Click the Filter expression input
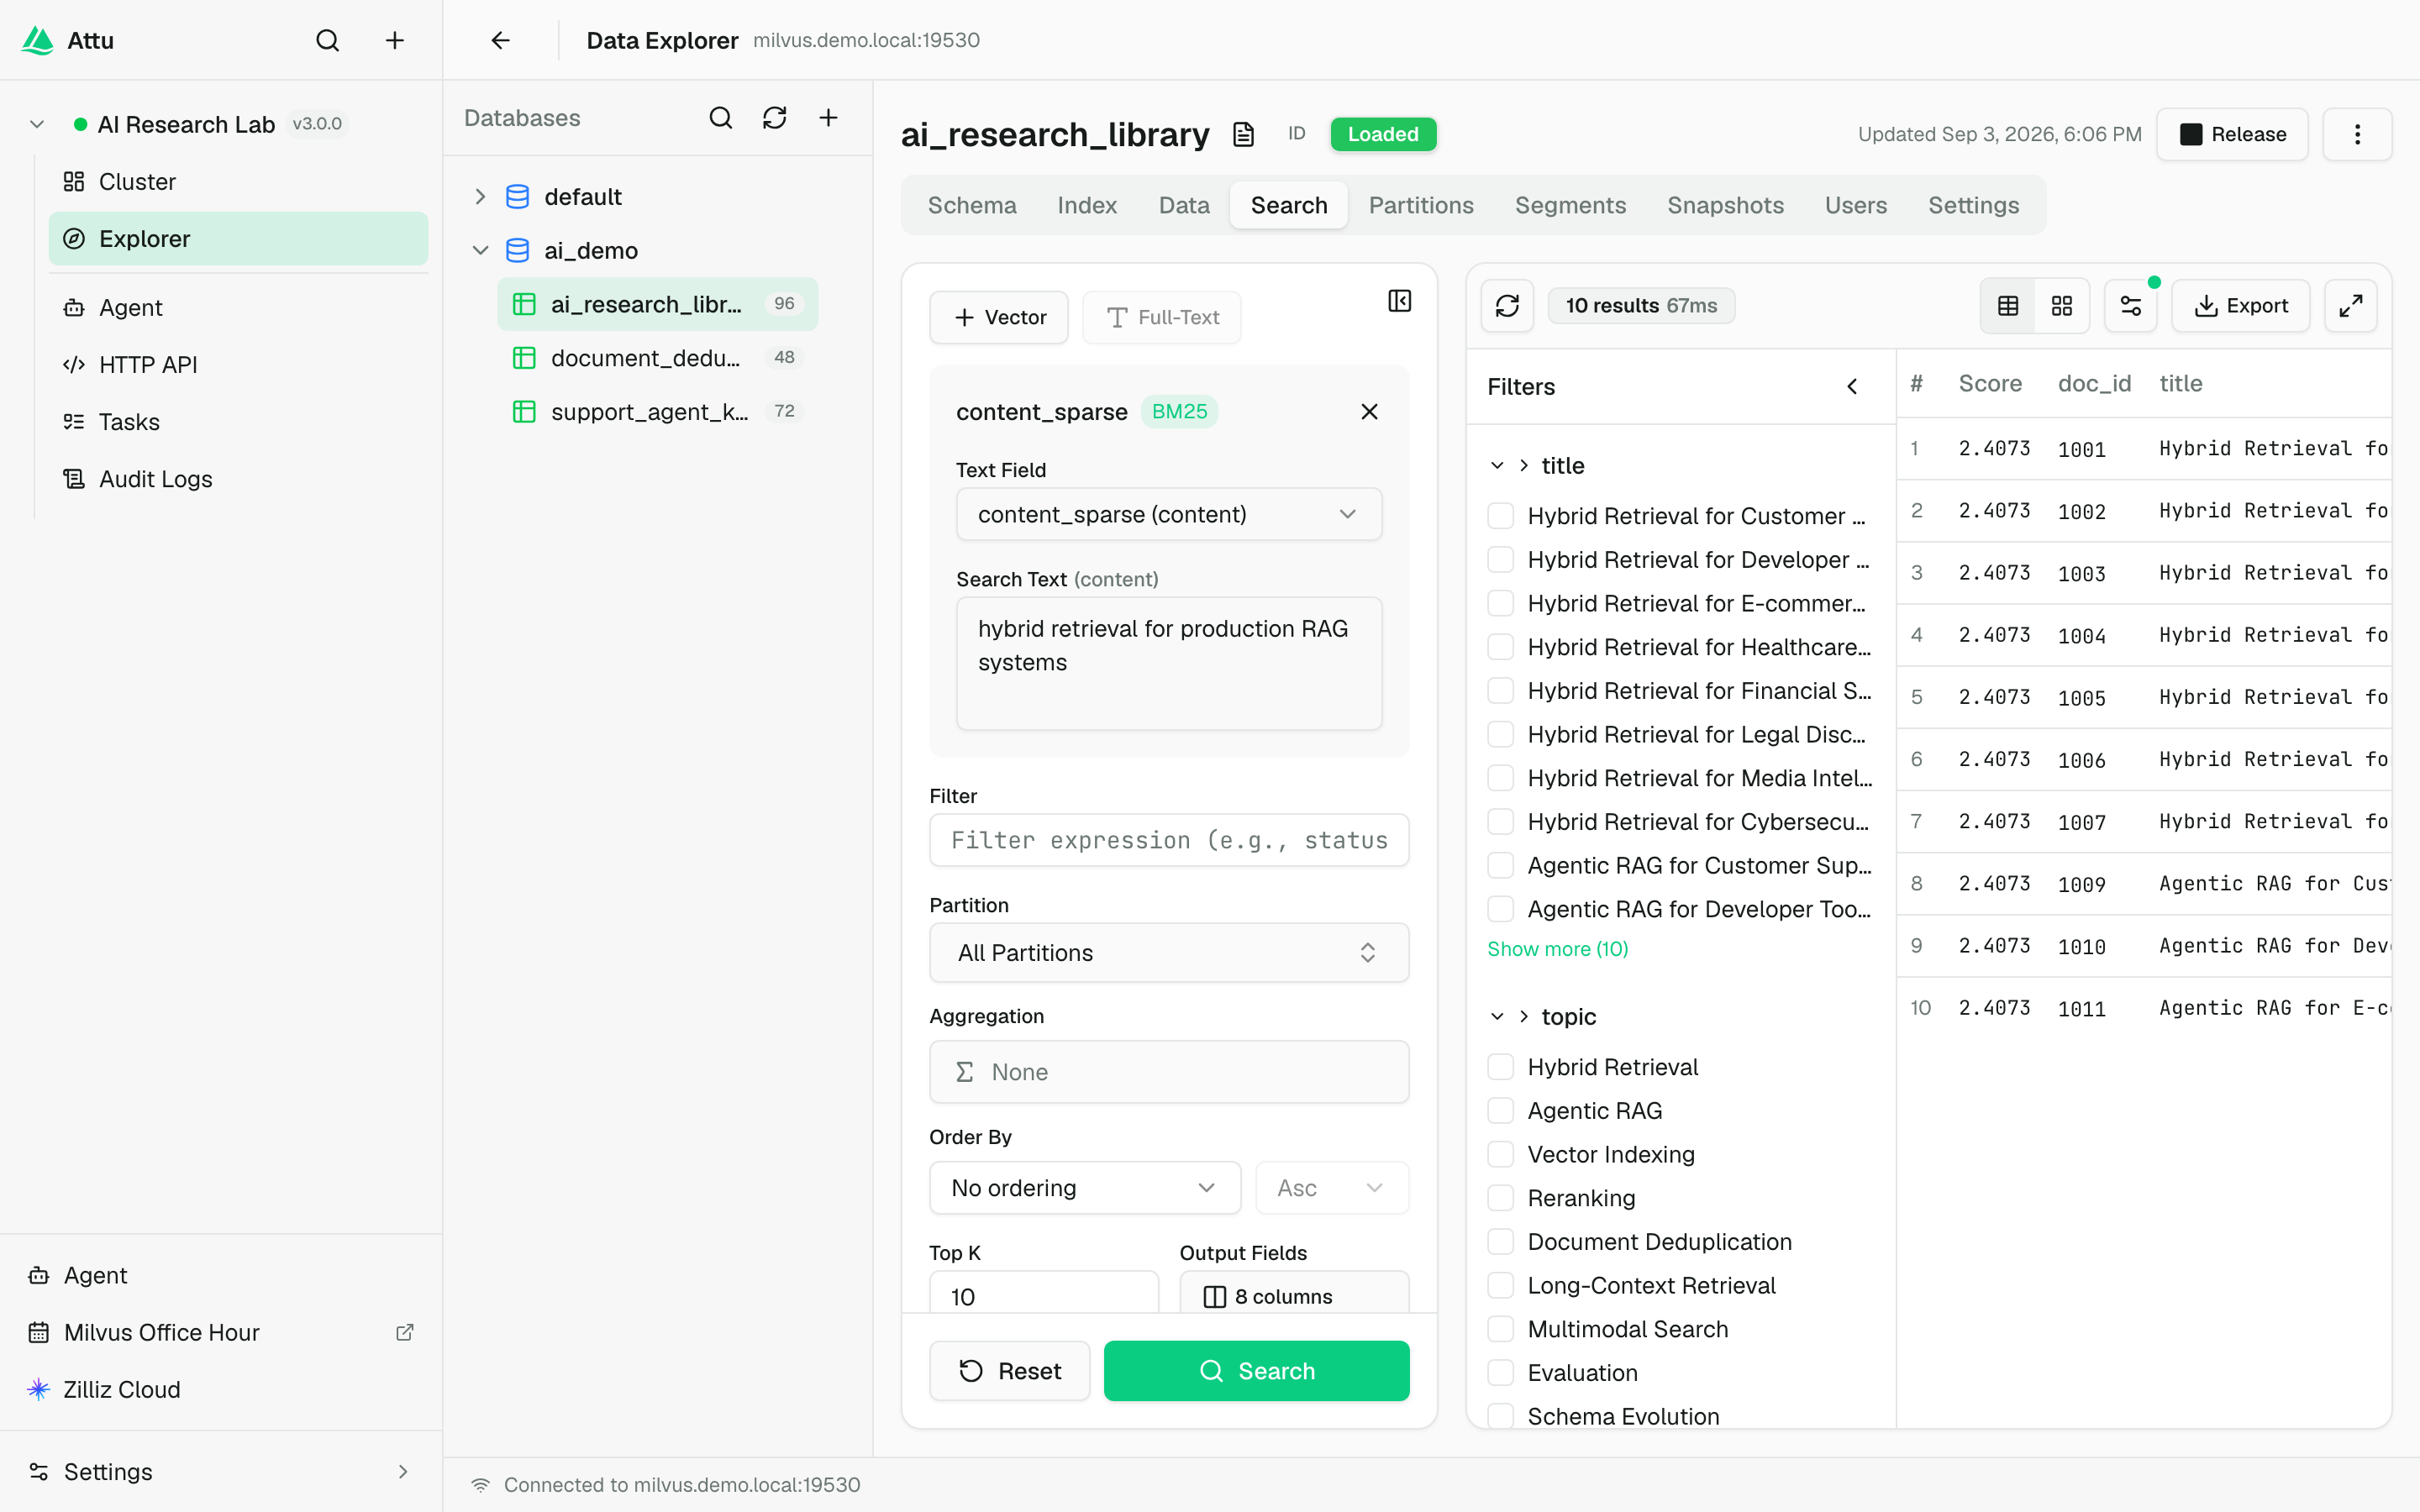 point(1169,840)
